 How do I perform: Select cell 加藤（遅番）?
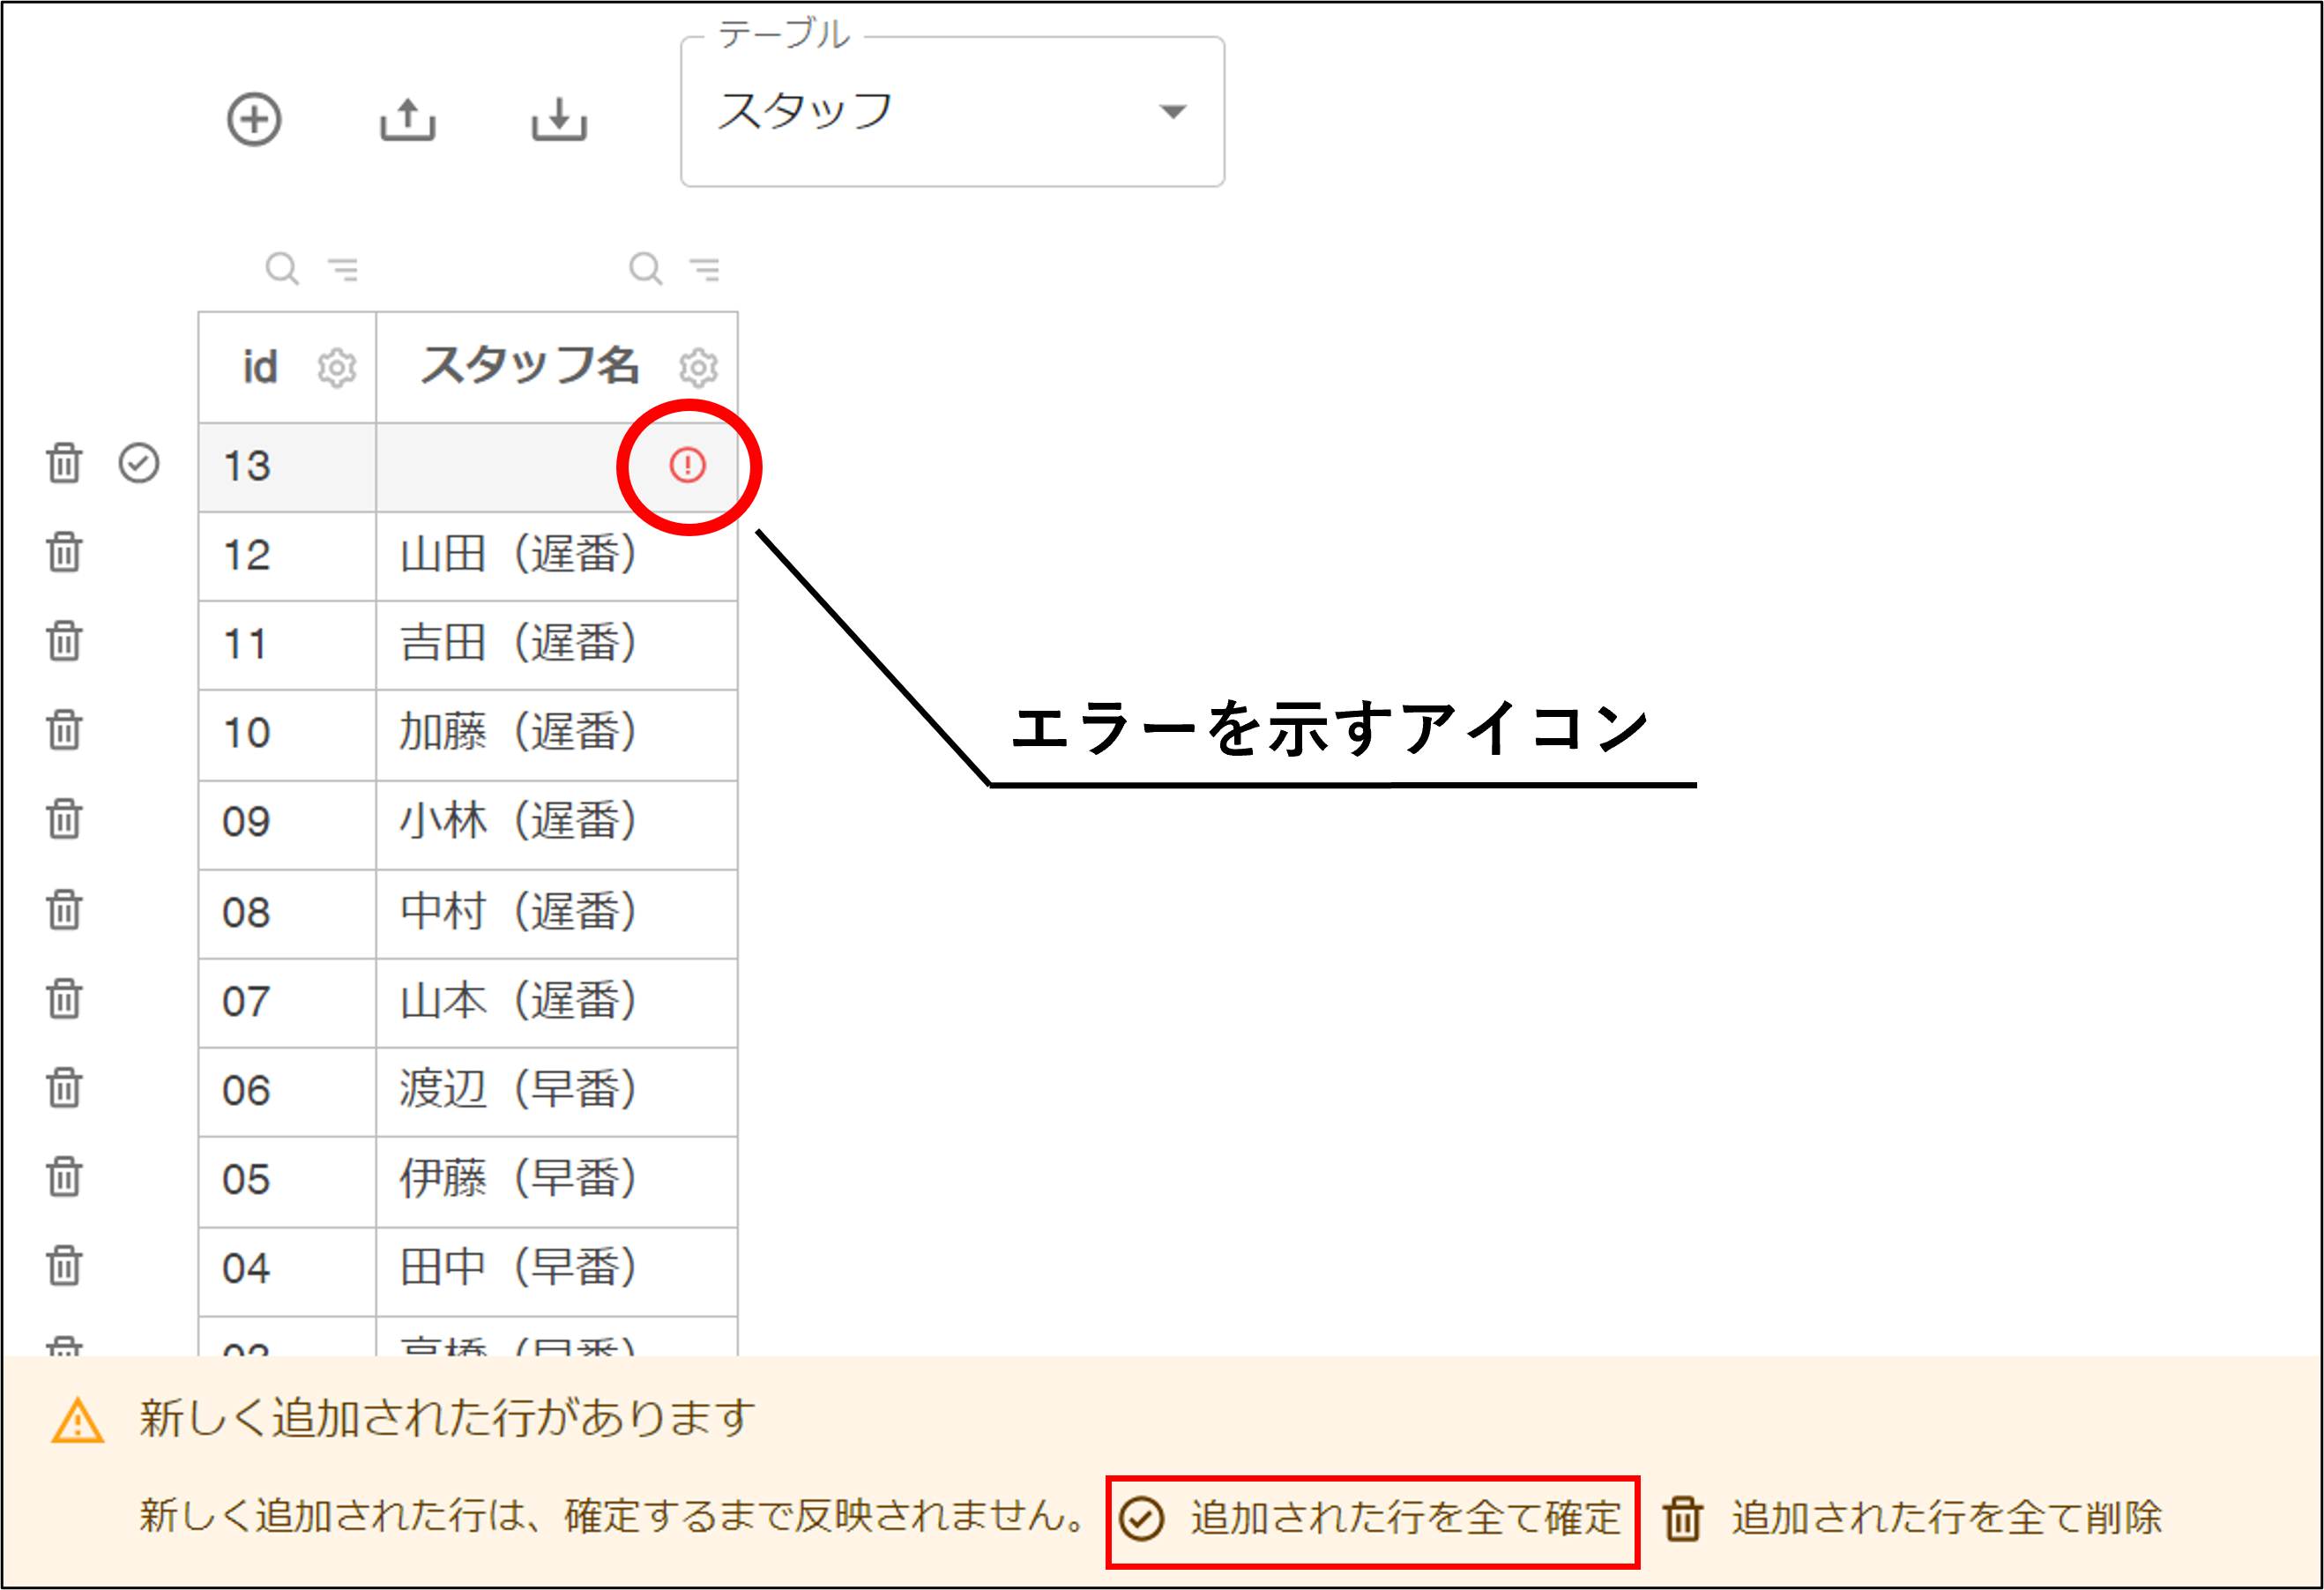click(557, 734)
